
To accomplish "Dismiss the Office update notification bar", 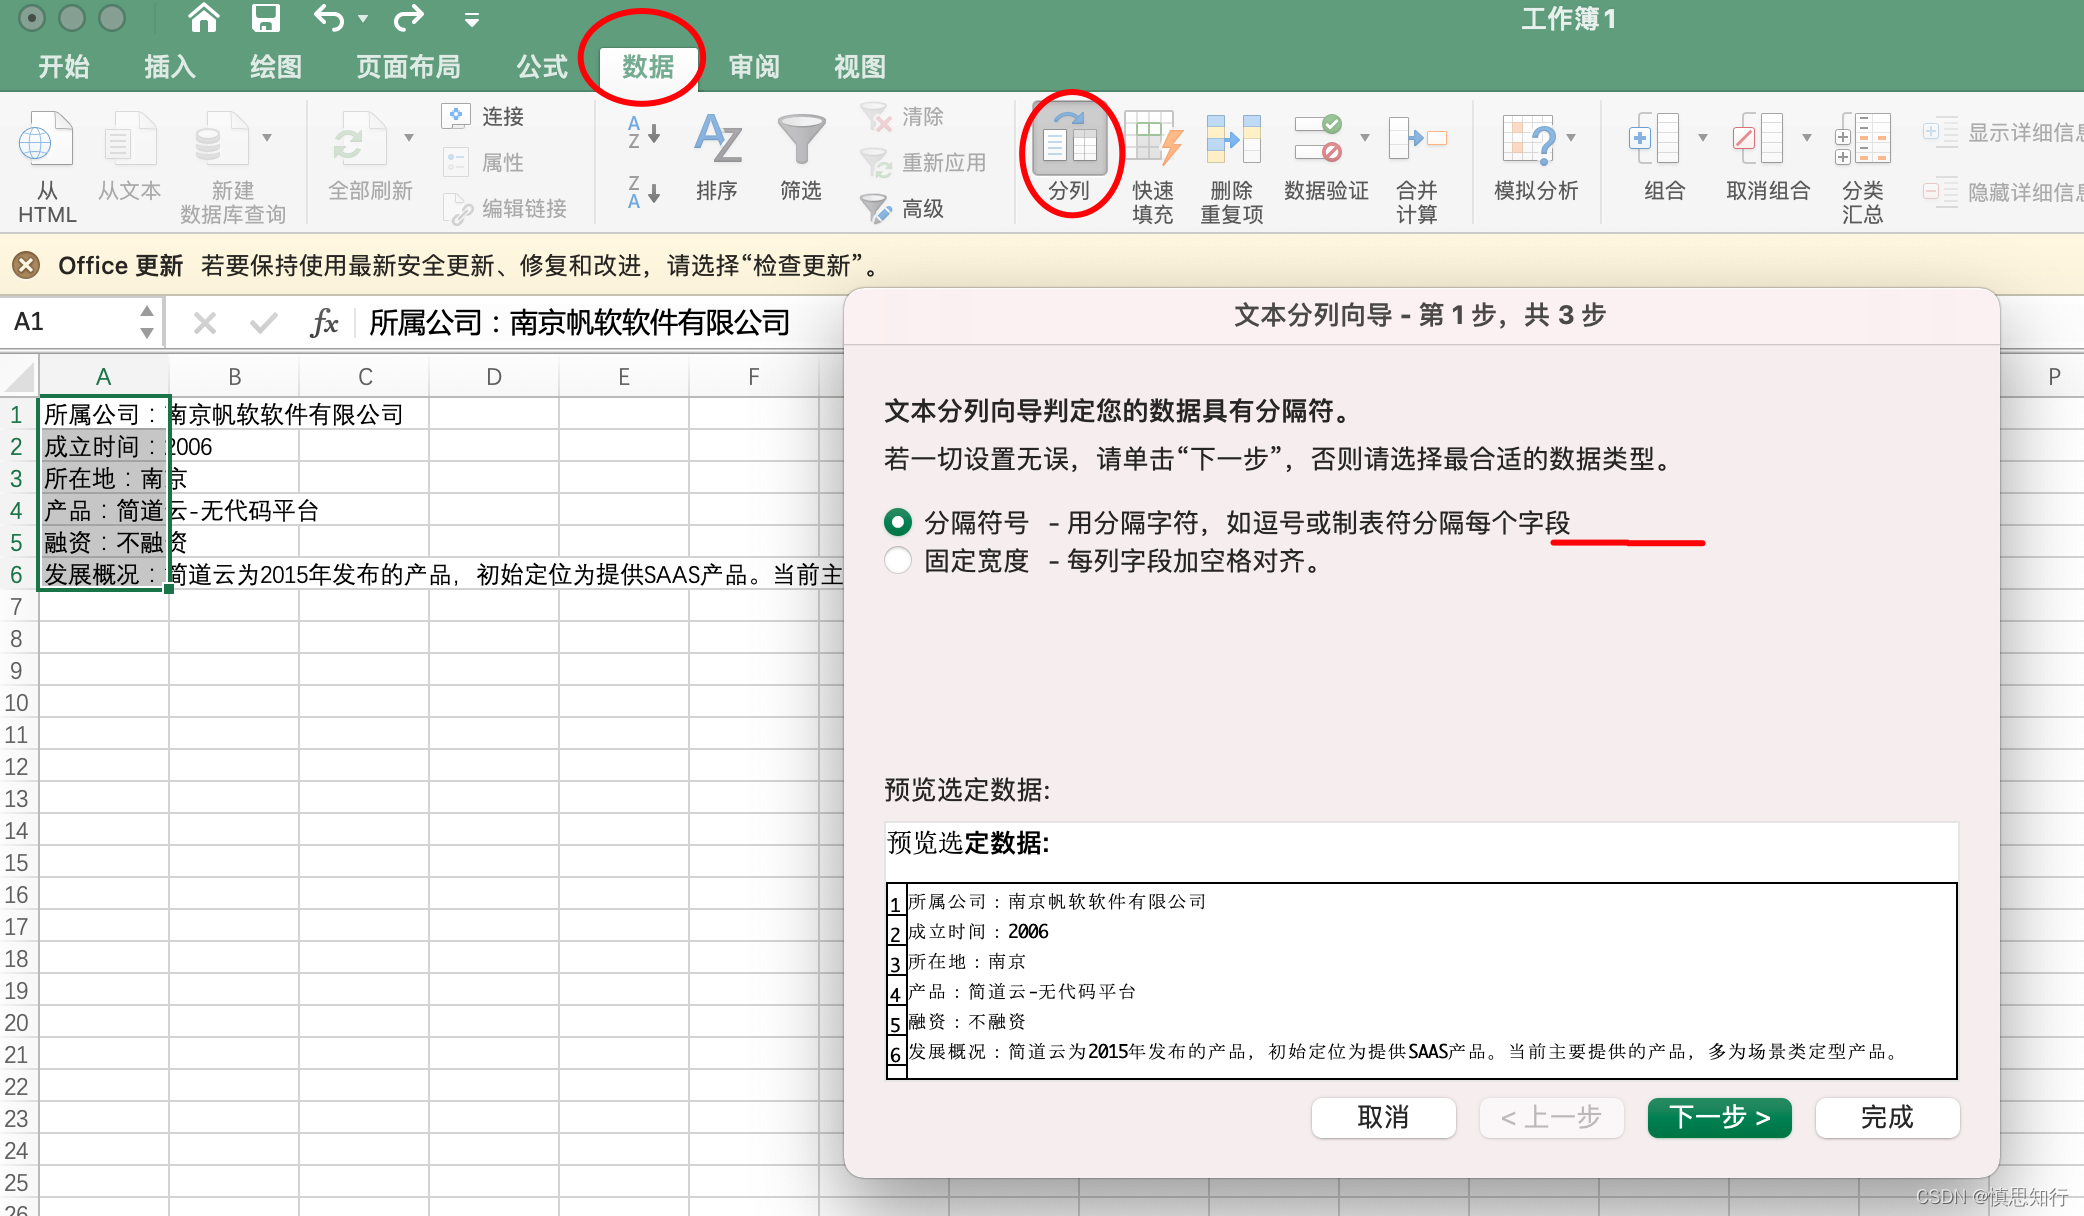I will pos(26,265).
